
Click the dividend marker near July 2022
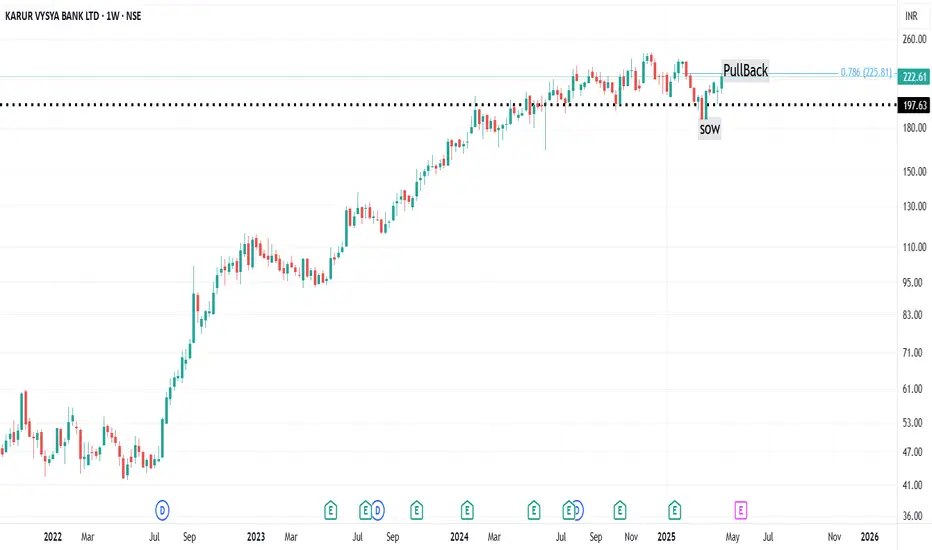(162, 510)
